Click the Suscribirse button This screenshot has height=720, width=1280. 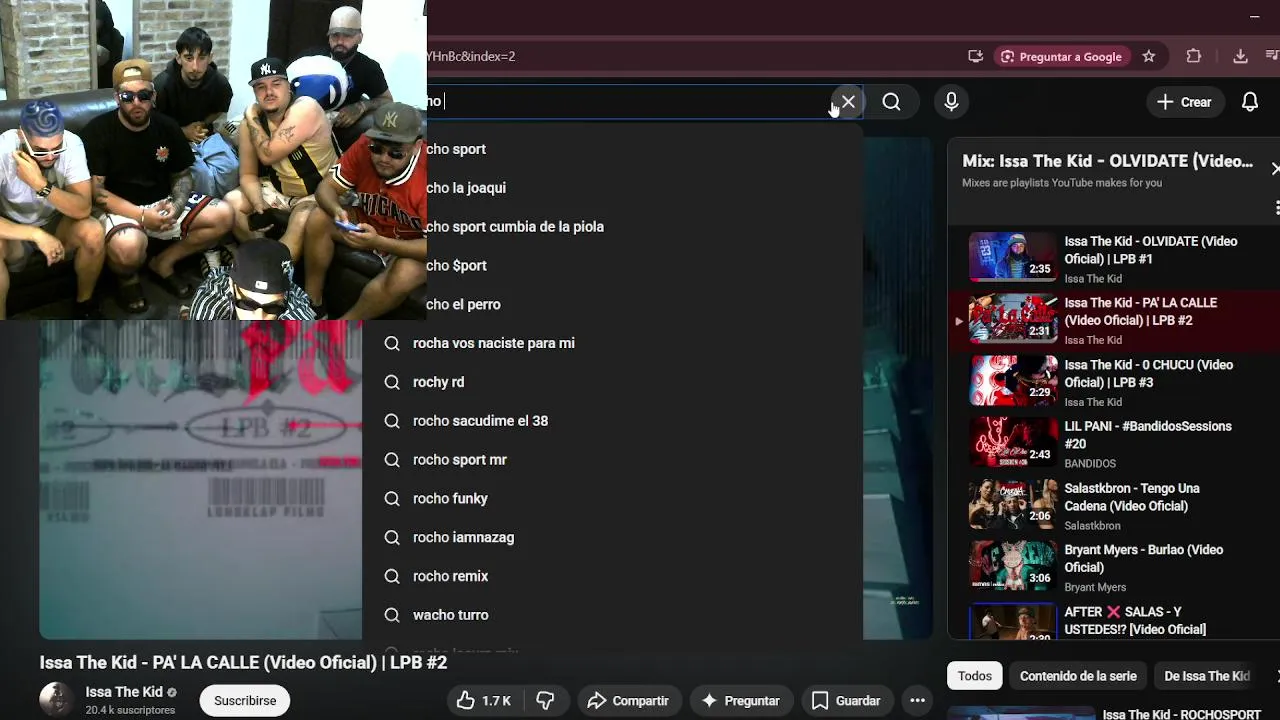point(245,701)
